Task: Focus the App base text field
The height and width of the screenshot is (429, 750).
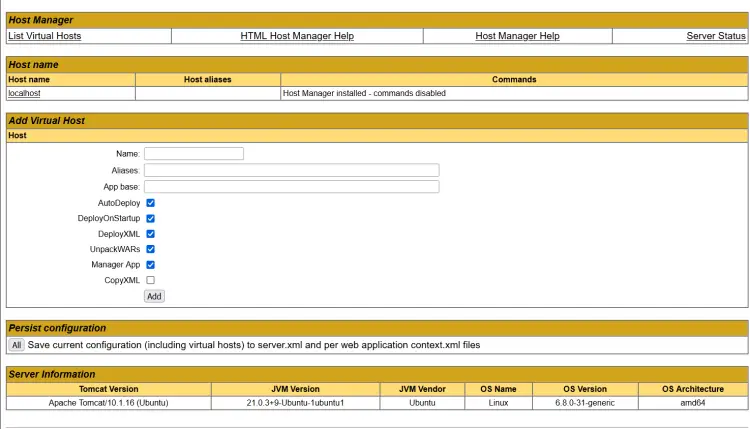Action: click(x=291, y=187)
